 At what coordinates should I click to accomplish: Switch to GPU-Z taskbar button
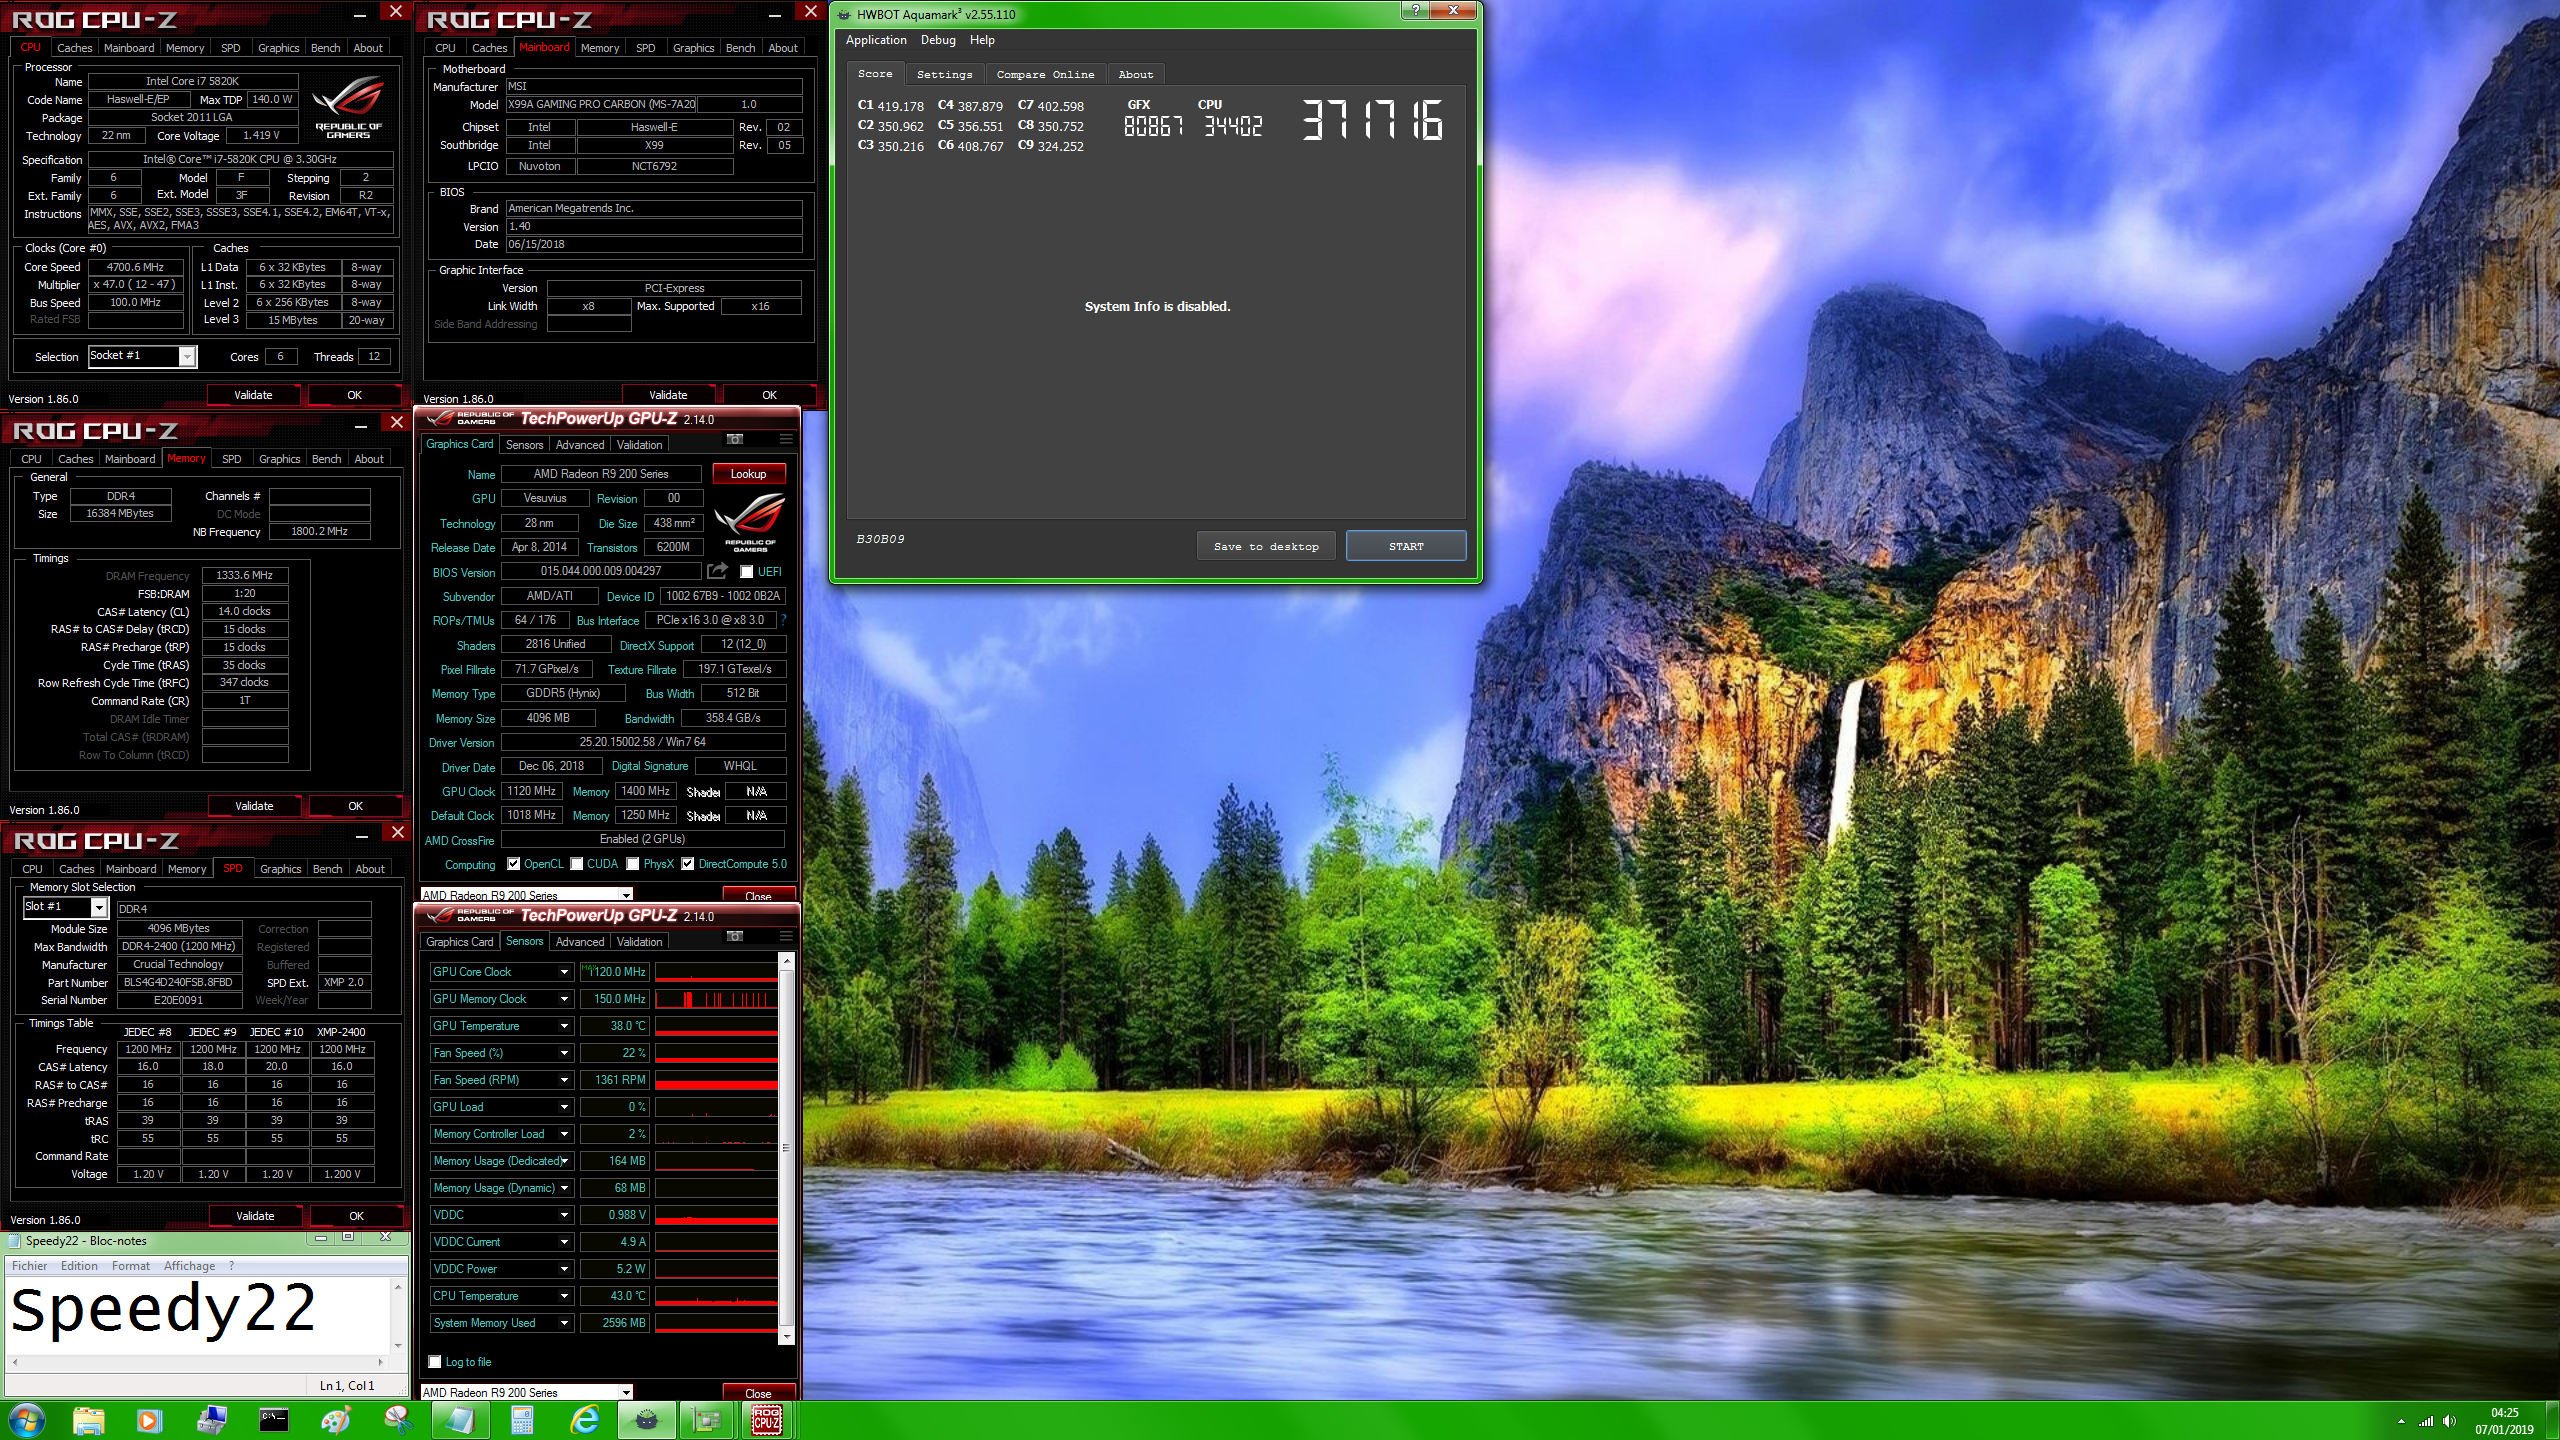pyautogui.click(x=708, y=1420)
